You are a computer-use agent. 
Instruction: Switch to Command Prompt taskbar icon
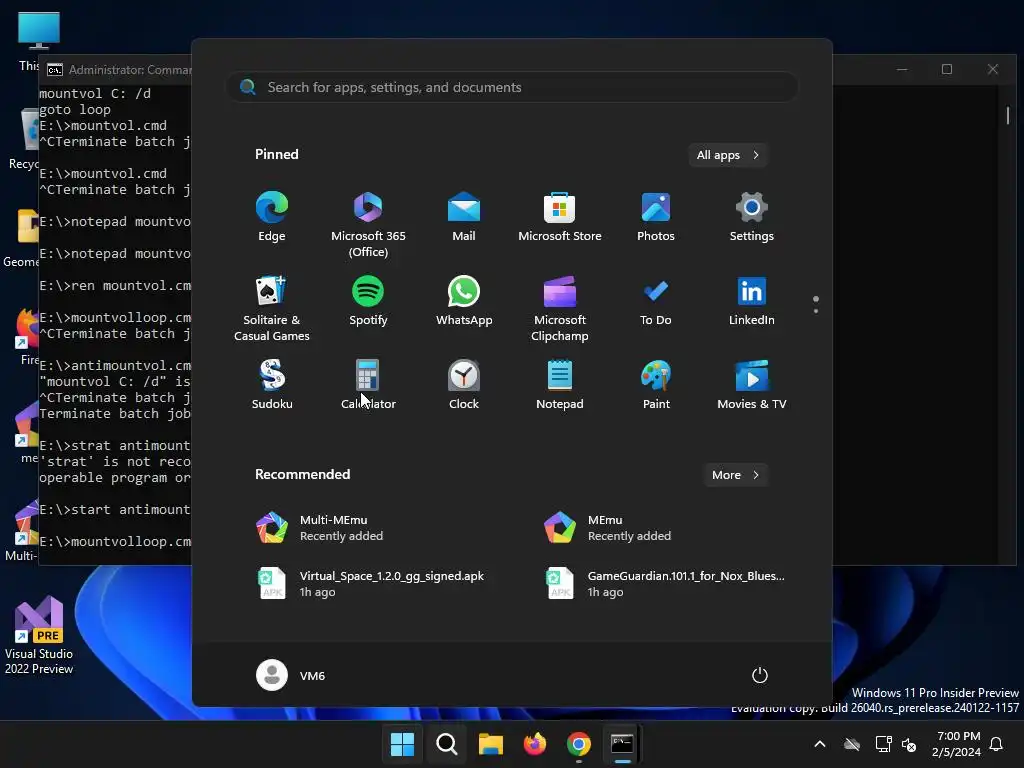point(622,744)
